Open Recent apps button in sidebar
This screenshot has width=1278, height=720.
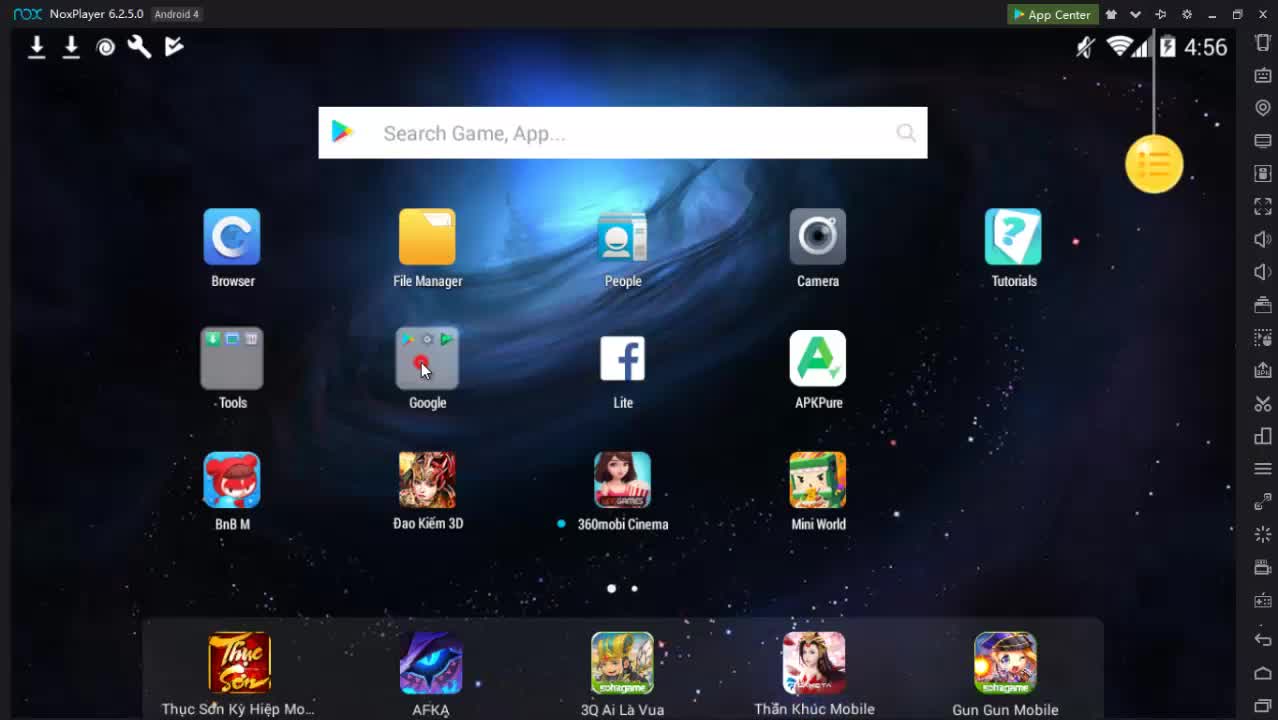pos(1263,706)
